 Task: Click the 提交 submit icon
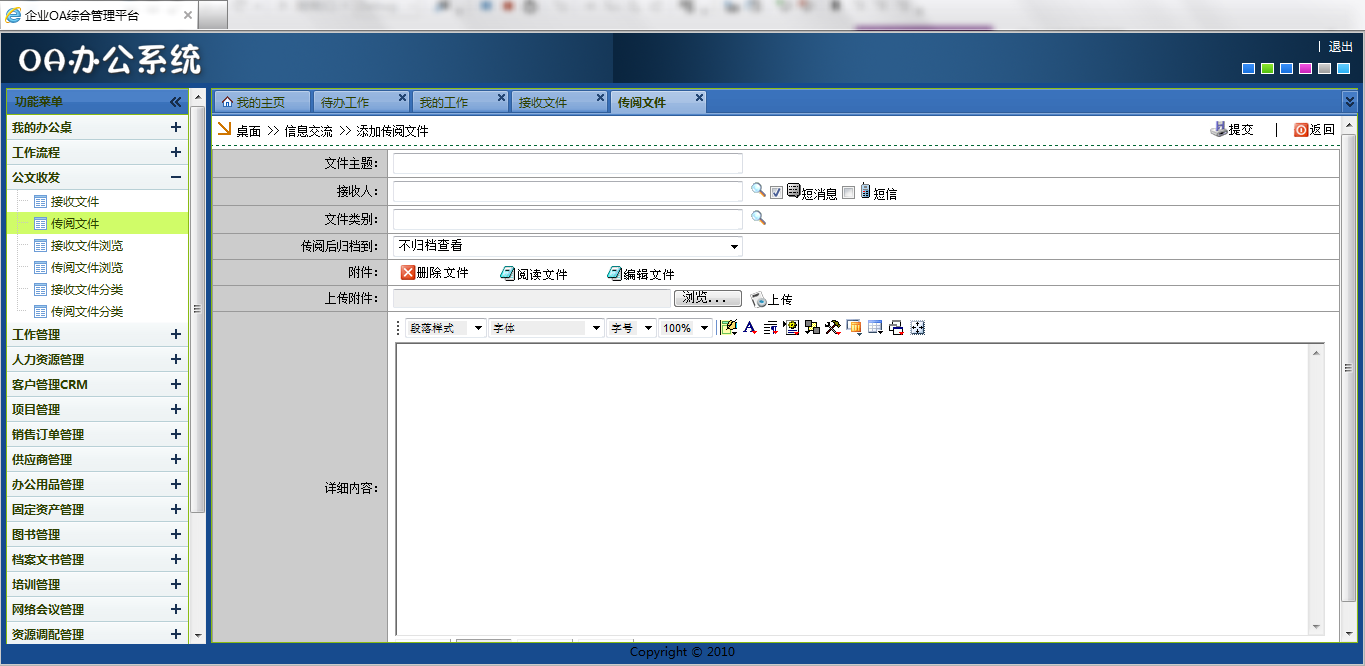(x=1219, y=130)
